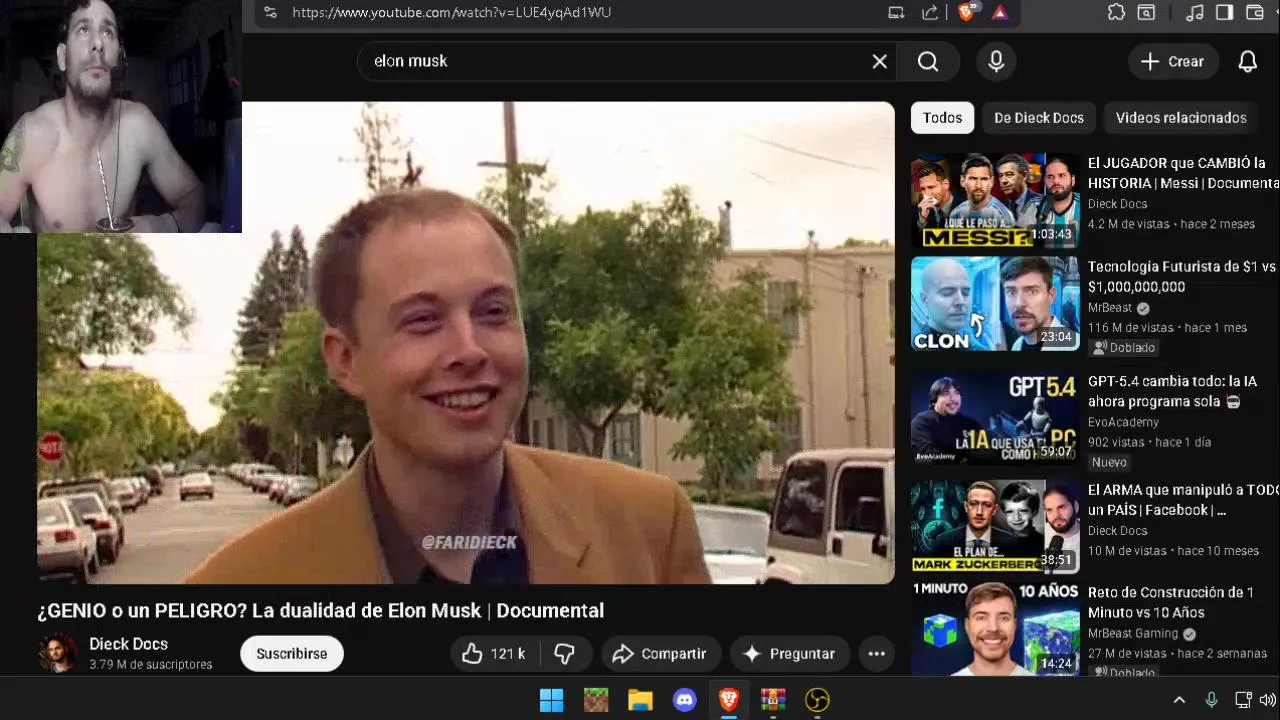Click the YouTube URL in the address bar
This screenshot has height=720, width=1280.
point(451,12)
